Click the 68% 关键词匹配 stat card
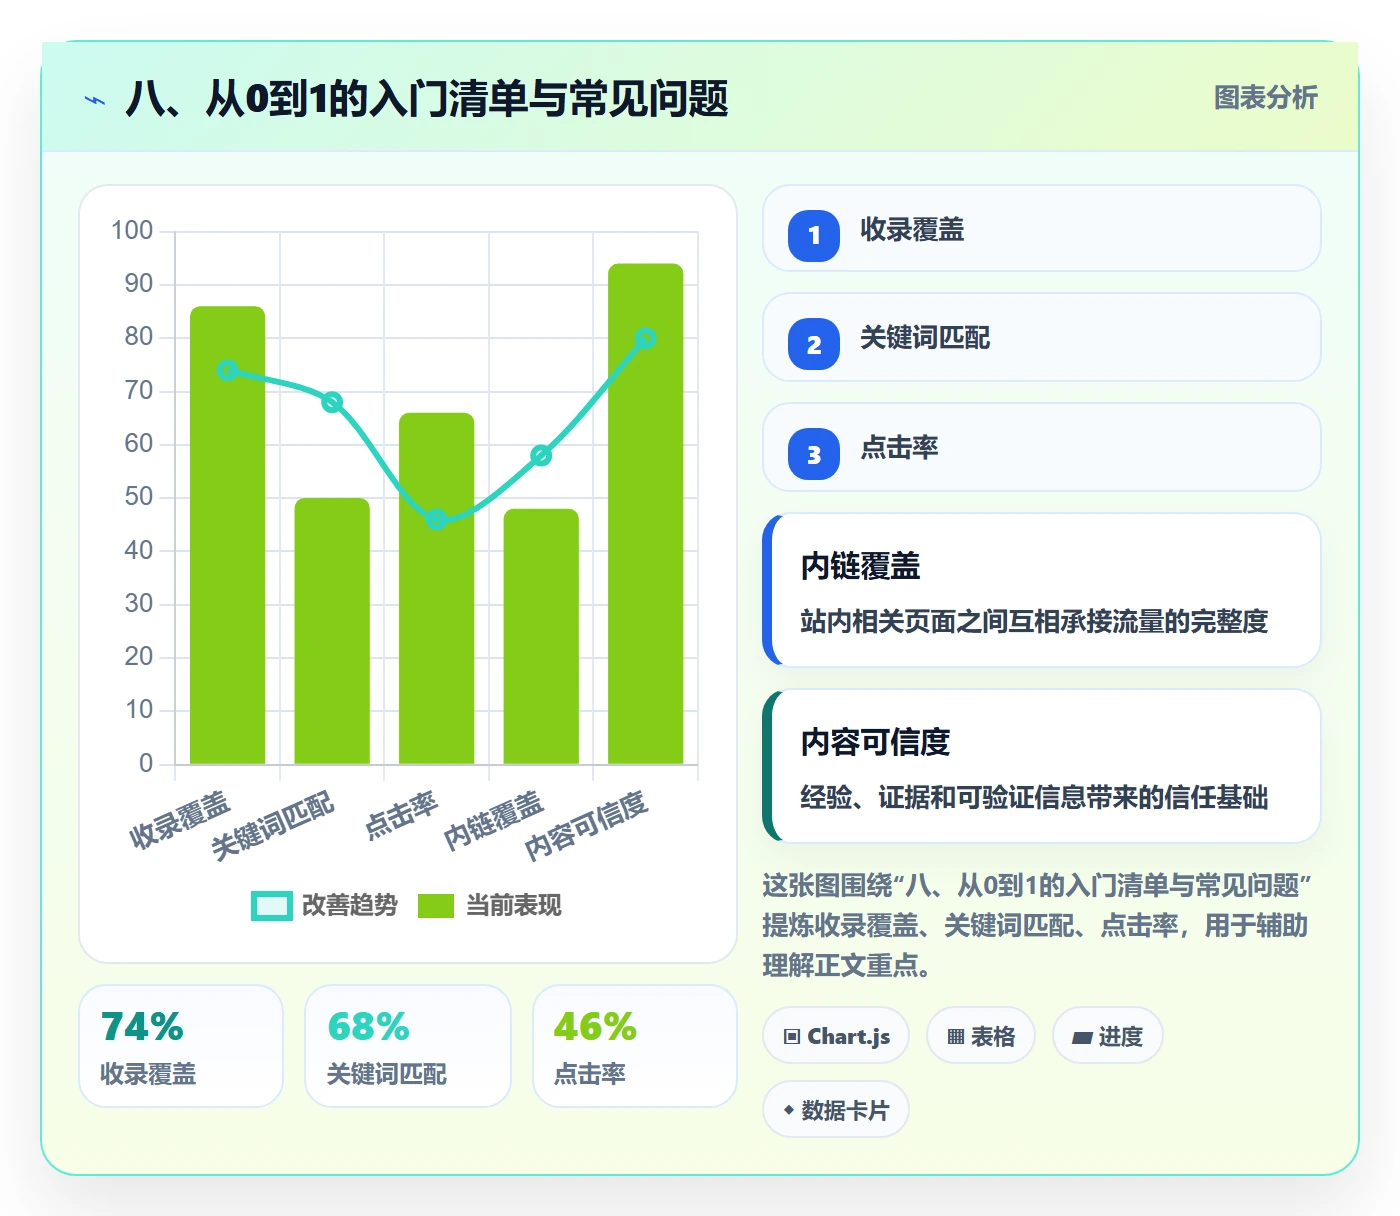The height and width of the screenshot is (1216, 1400). 408,1046
